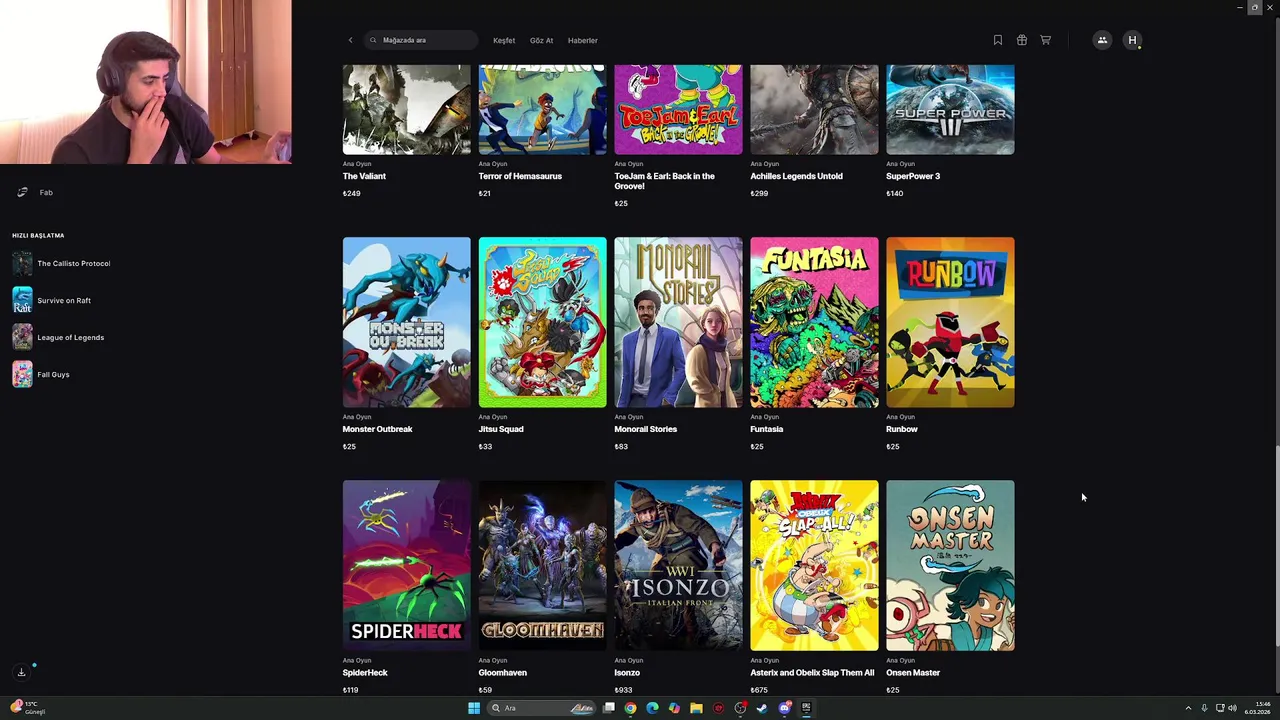Click the Terror of Hemasaurus title text

coord(520,176)
